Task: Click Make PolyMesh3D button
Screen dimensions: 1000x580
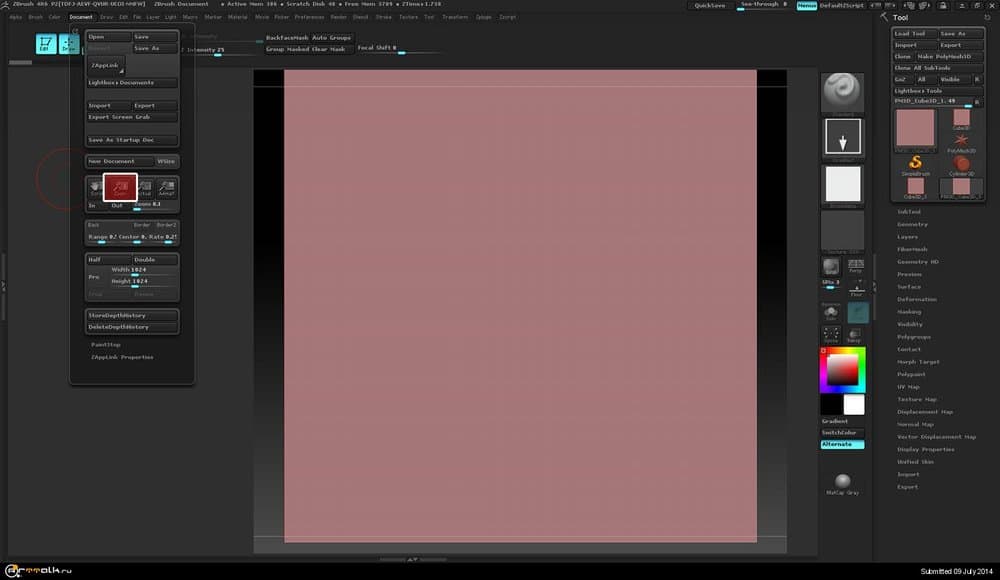Action: click(950, 57)
